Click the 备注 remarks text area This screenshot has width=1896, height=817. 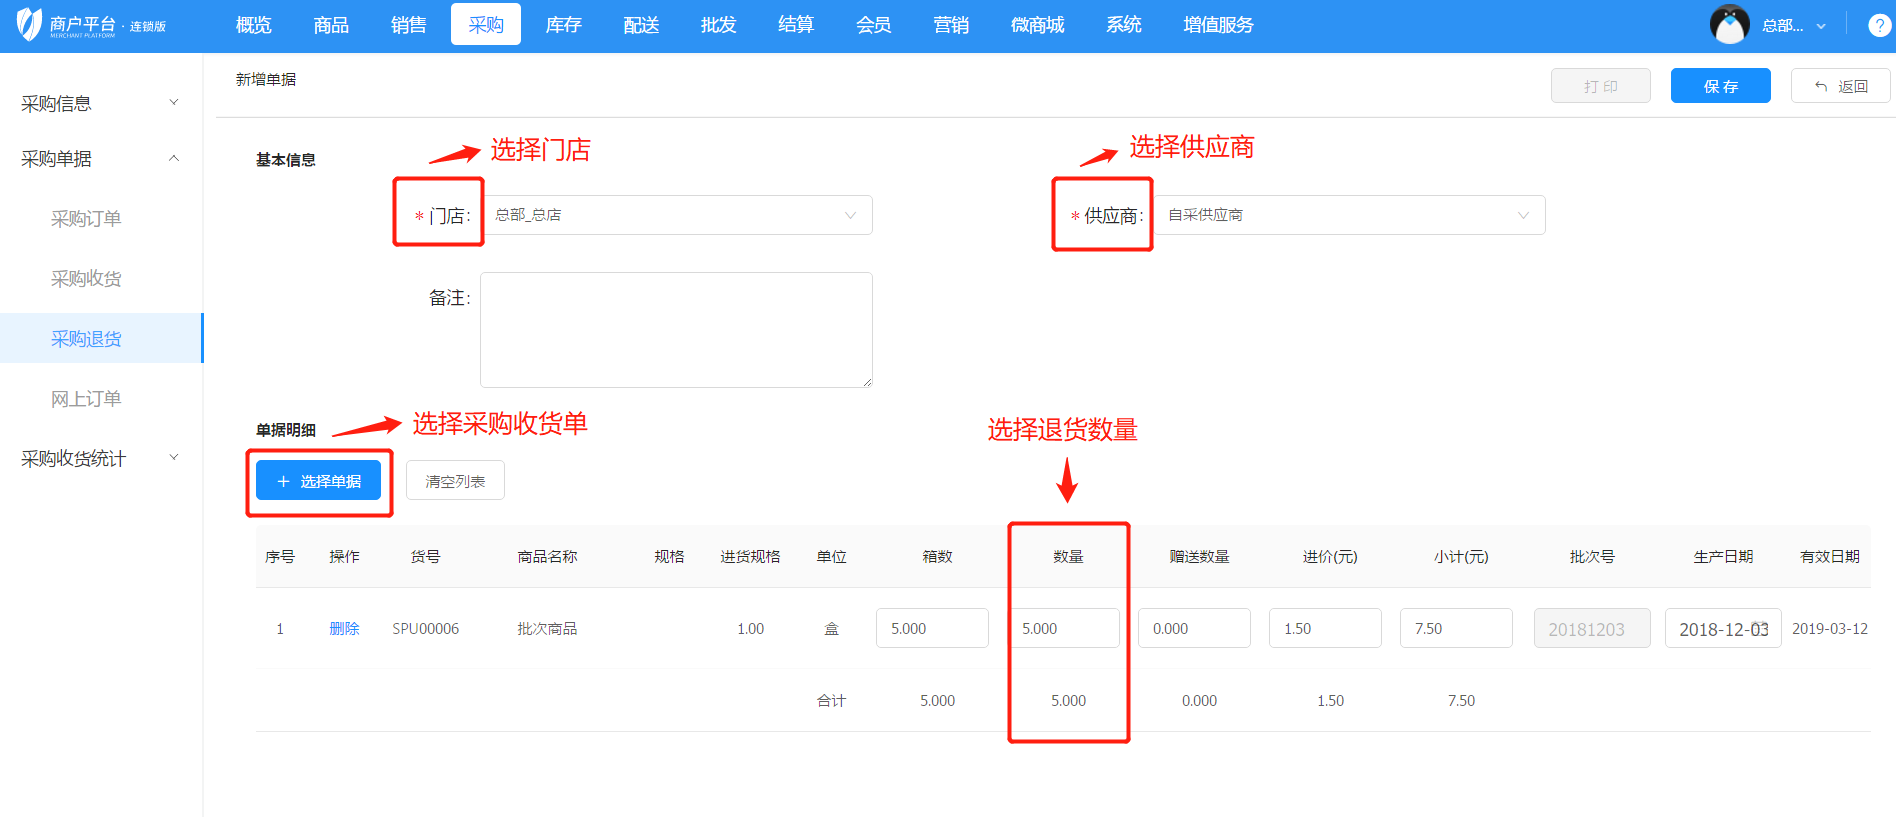(676, 329)
